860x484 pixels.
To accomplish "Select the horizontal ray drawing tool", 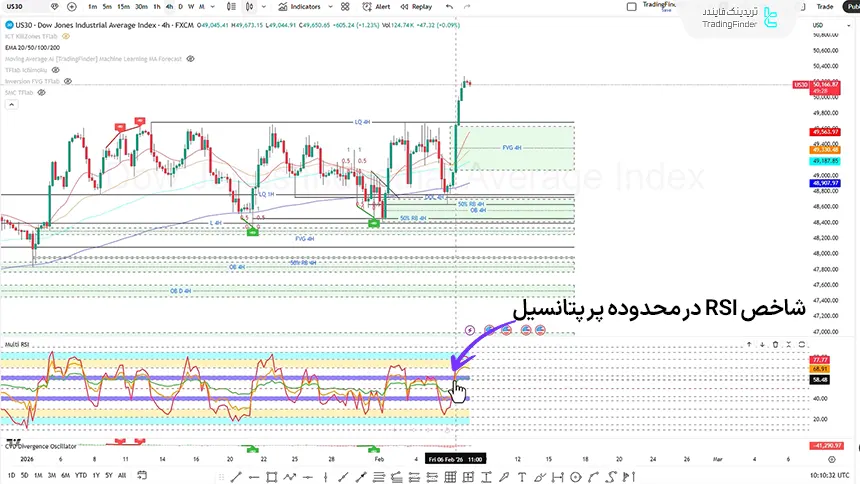I will 253,477.
